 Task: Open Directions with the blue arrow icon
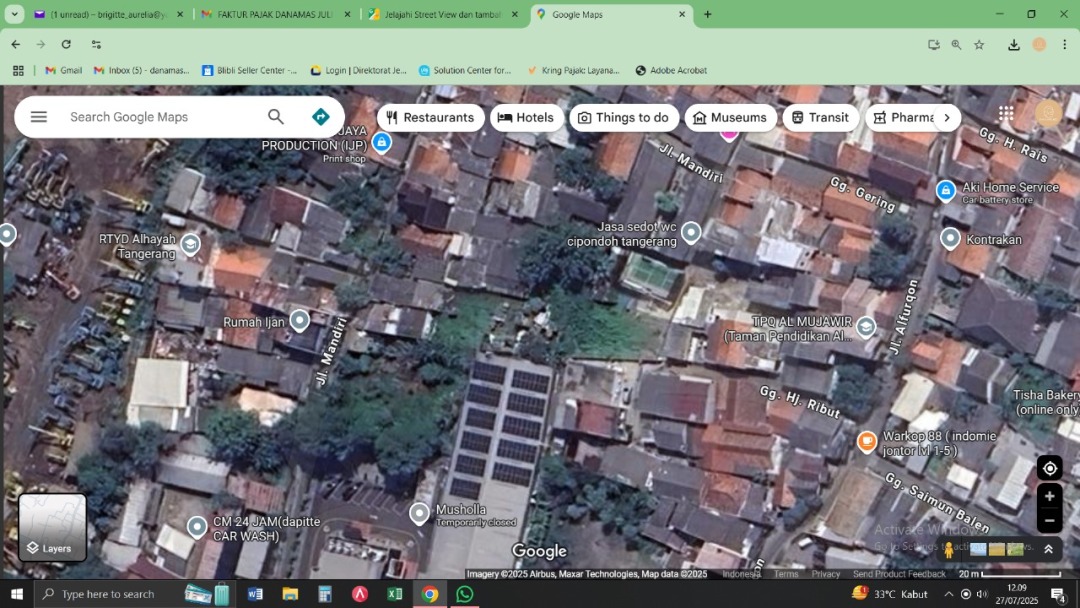321,117
